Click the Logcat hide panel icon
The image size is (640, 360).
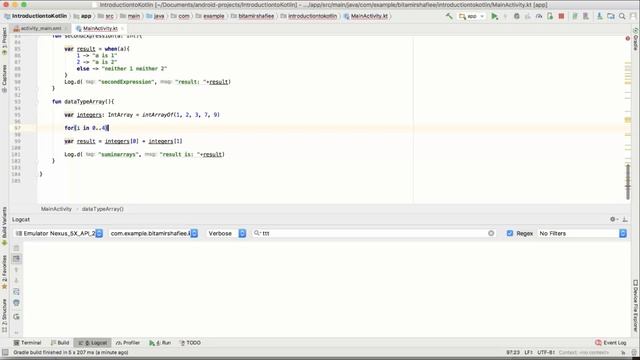(x=625, y=220)
